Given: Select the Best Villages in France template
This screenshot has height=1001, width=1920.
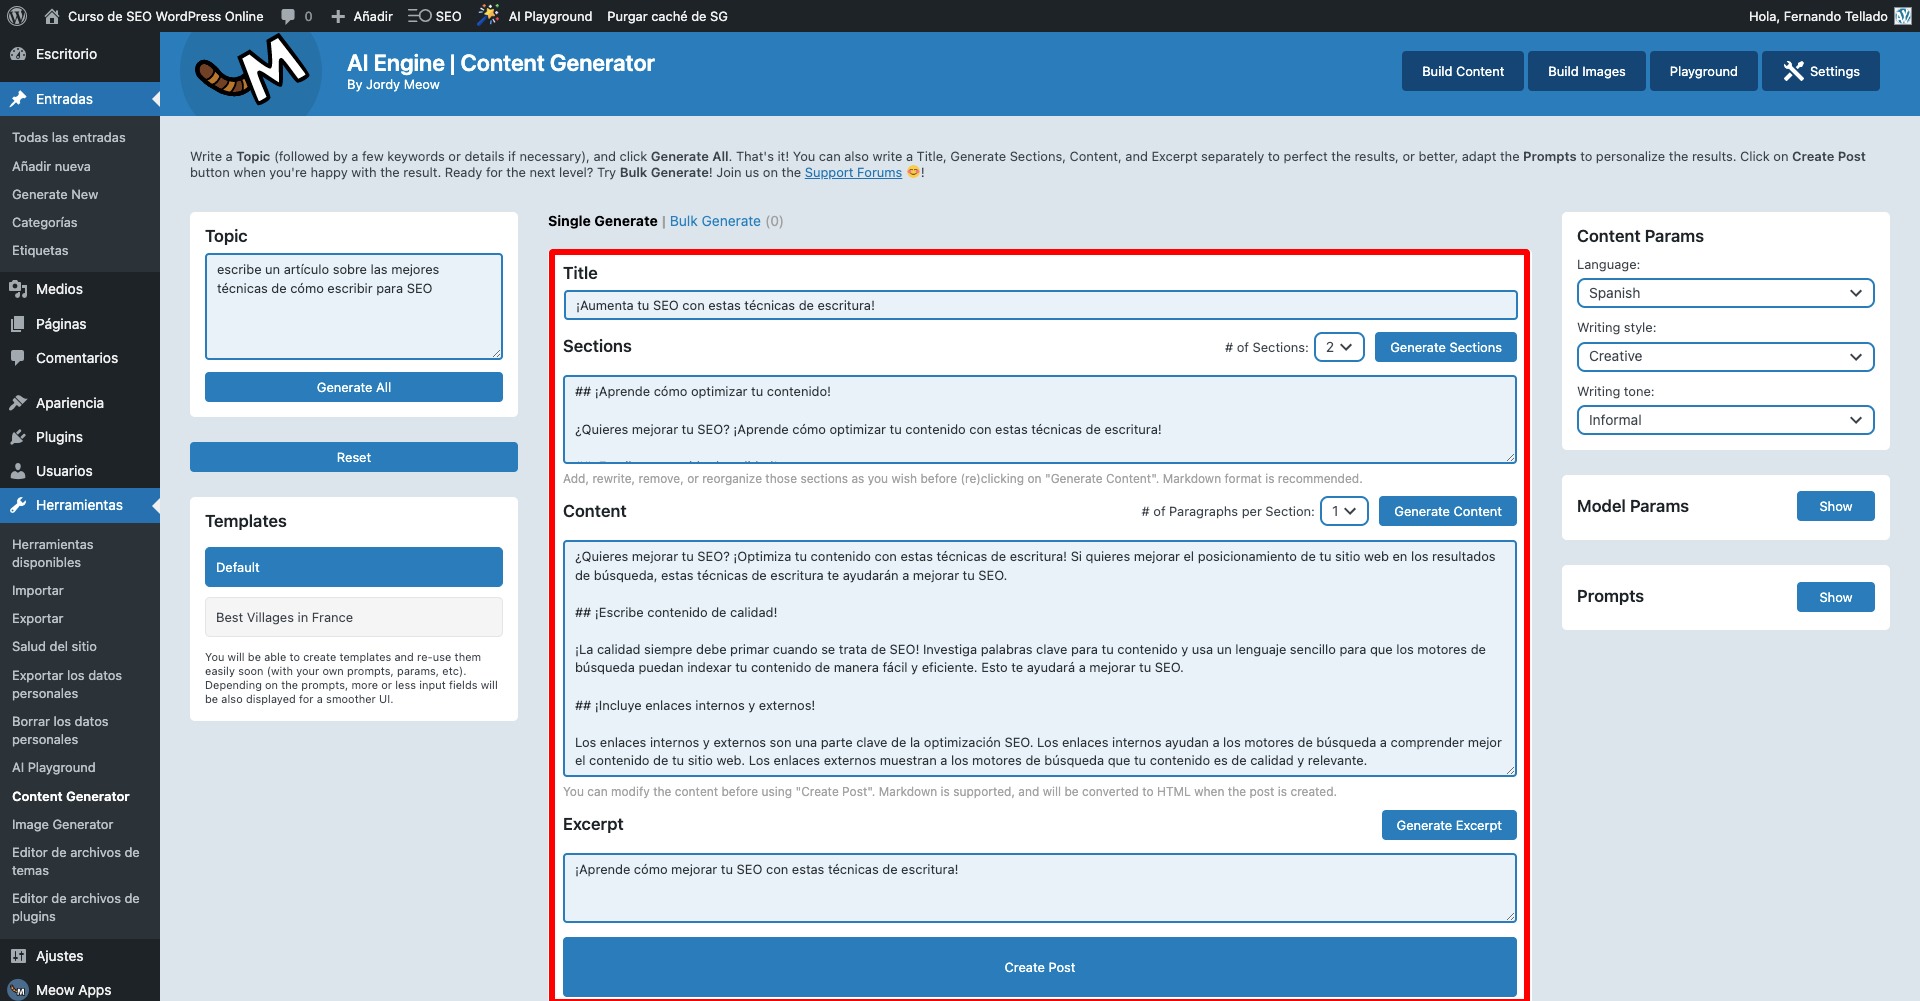Looking at the screenshot, I should (353, 617).
